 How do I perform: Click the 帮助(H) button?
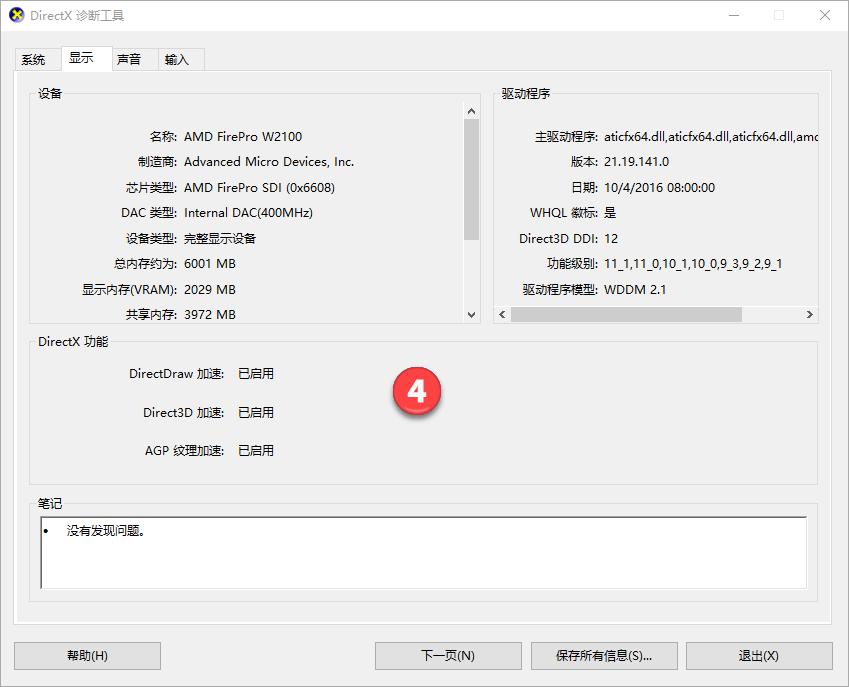pyautogui.click(x=86, y=656)
